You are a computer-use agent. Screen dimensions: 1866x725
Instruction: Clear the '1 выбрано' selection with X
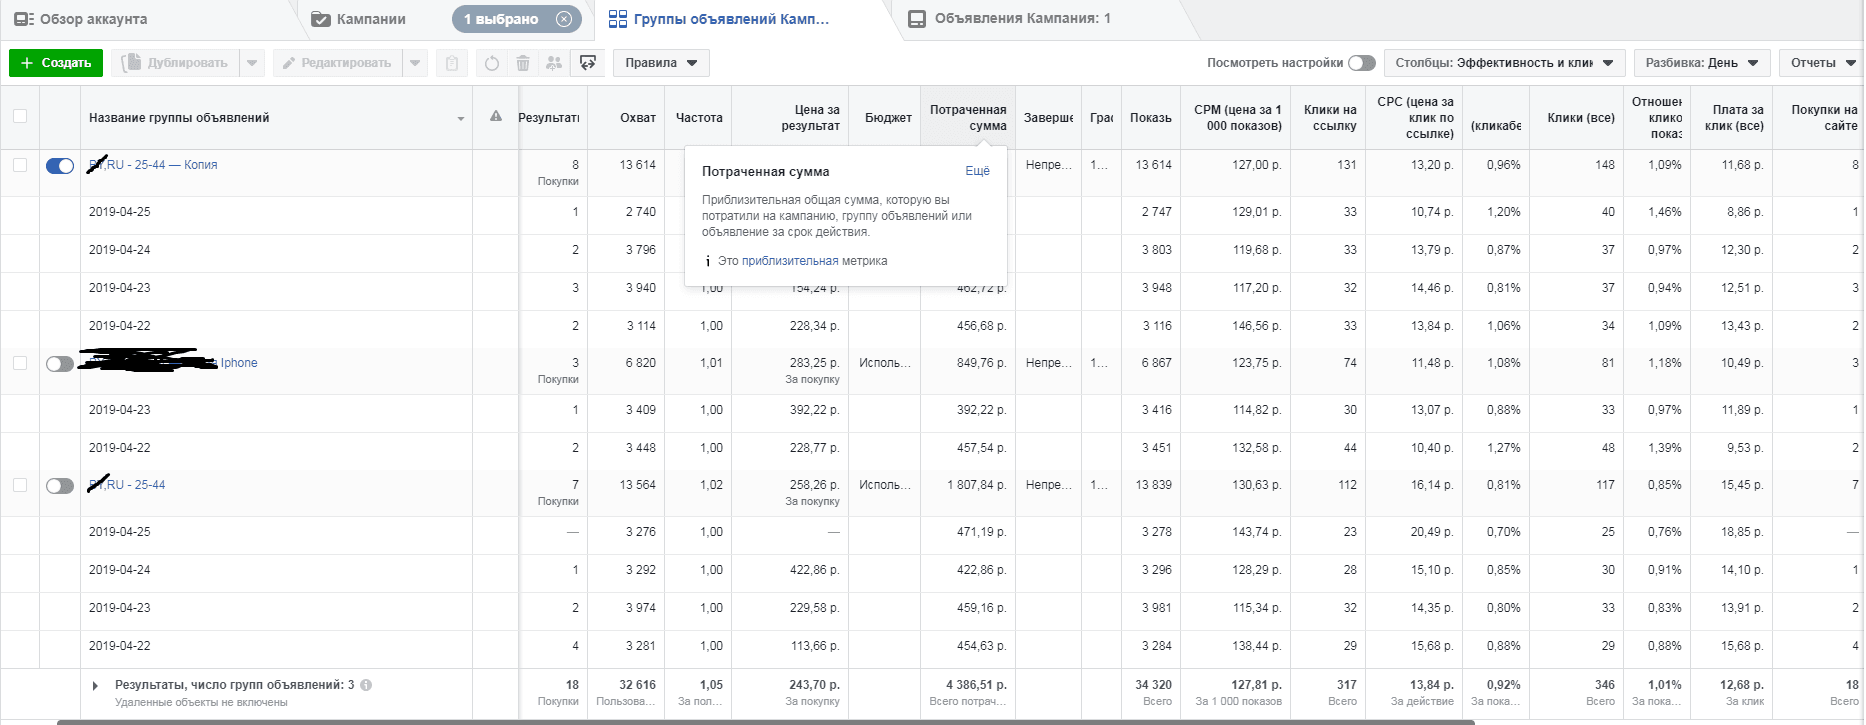564,19
